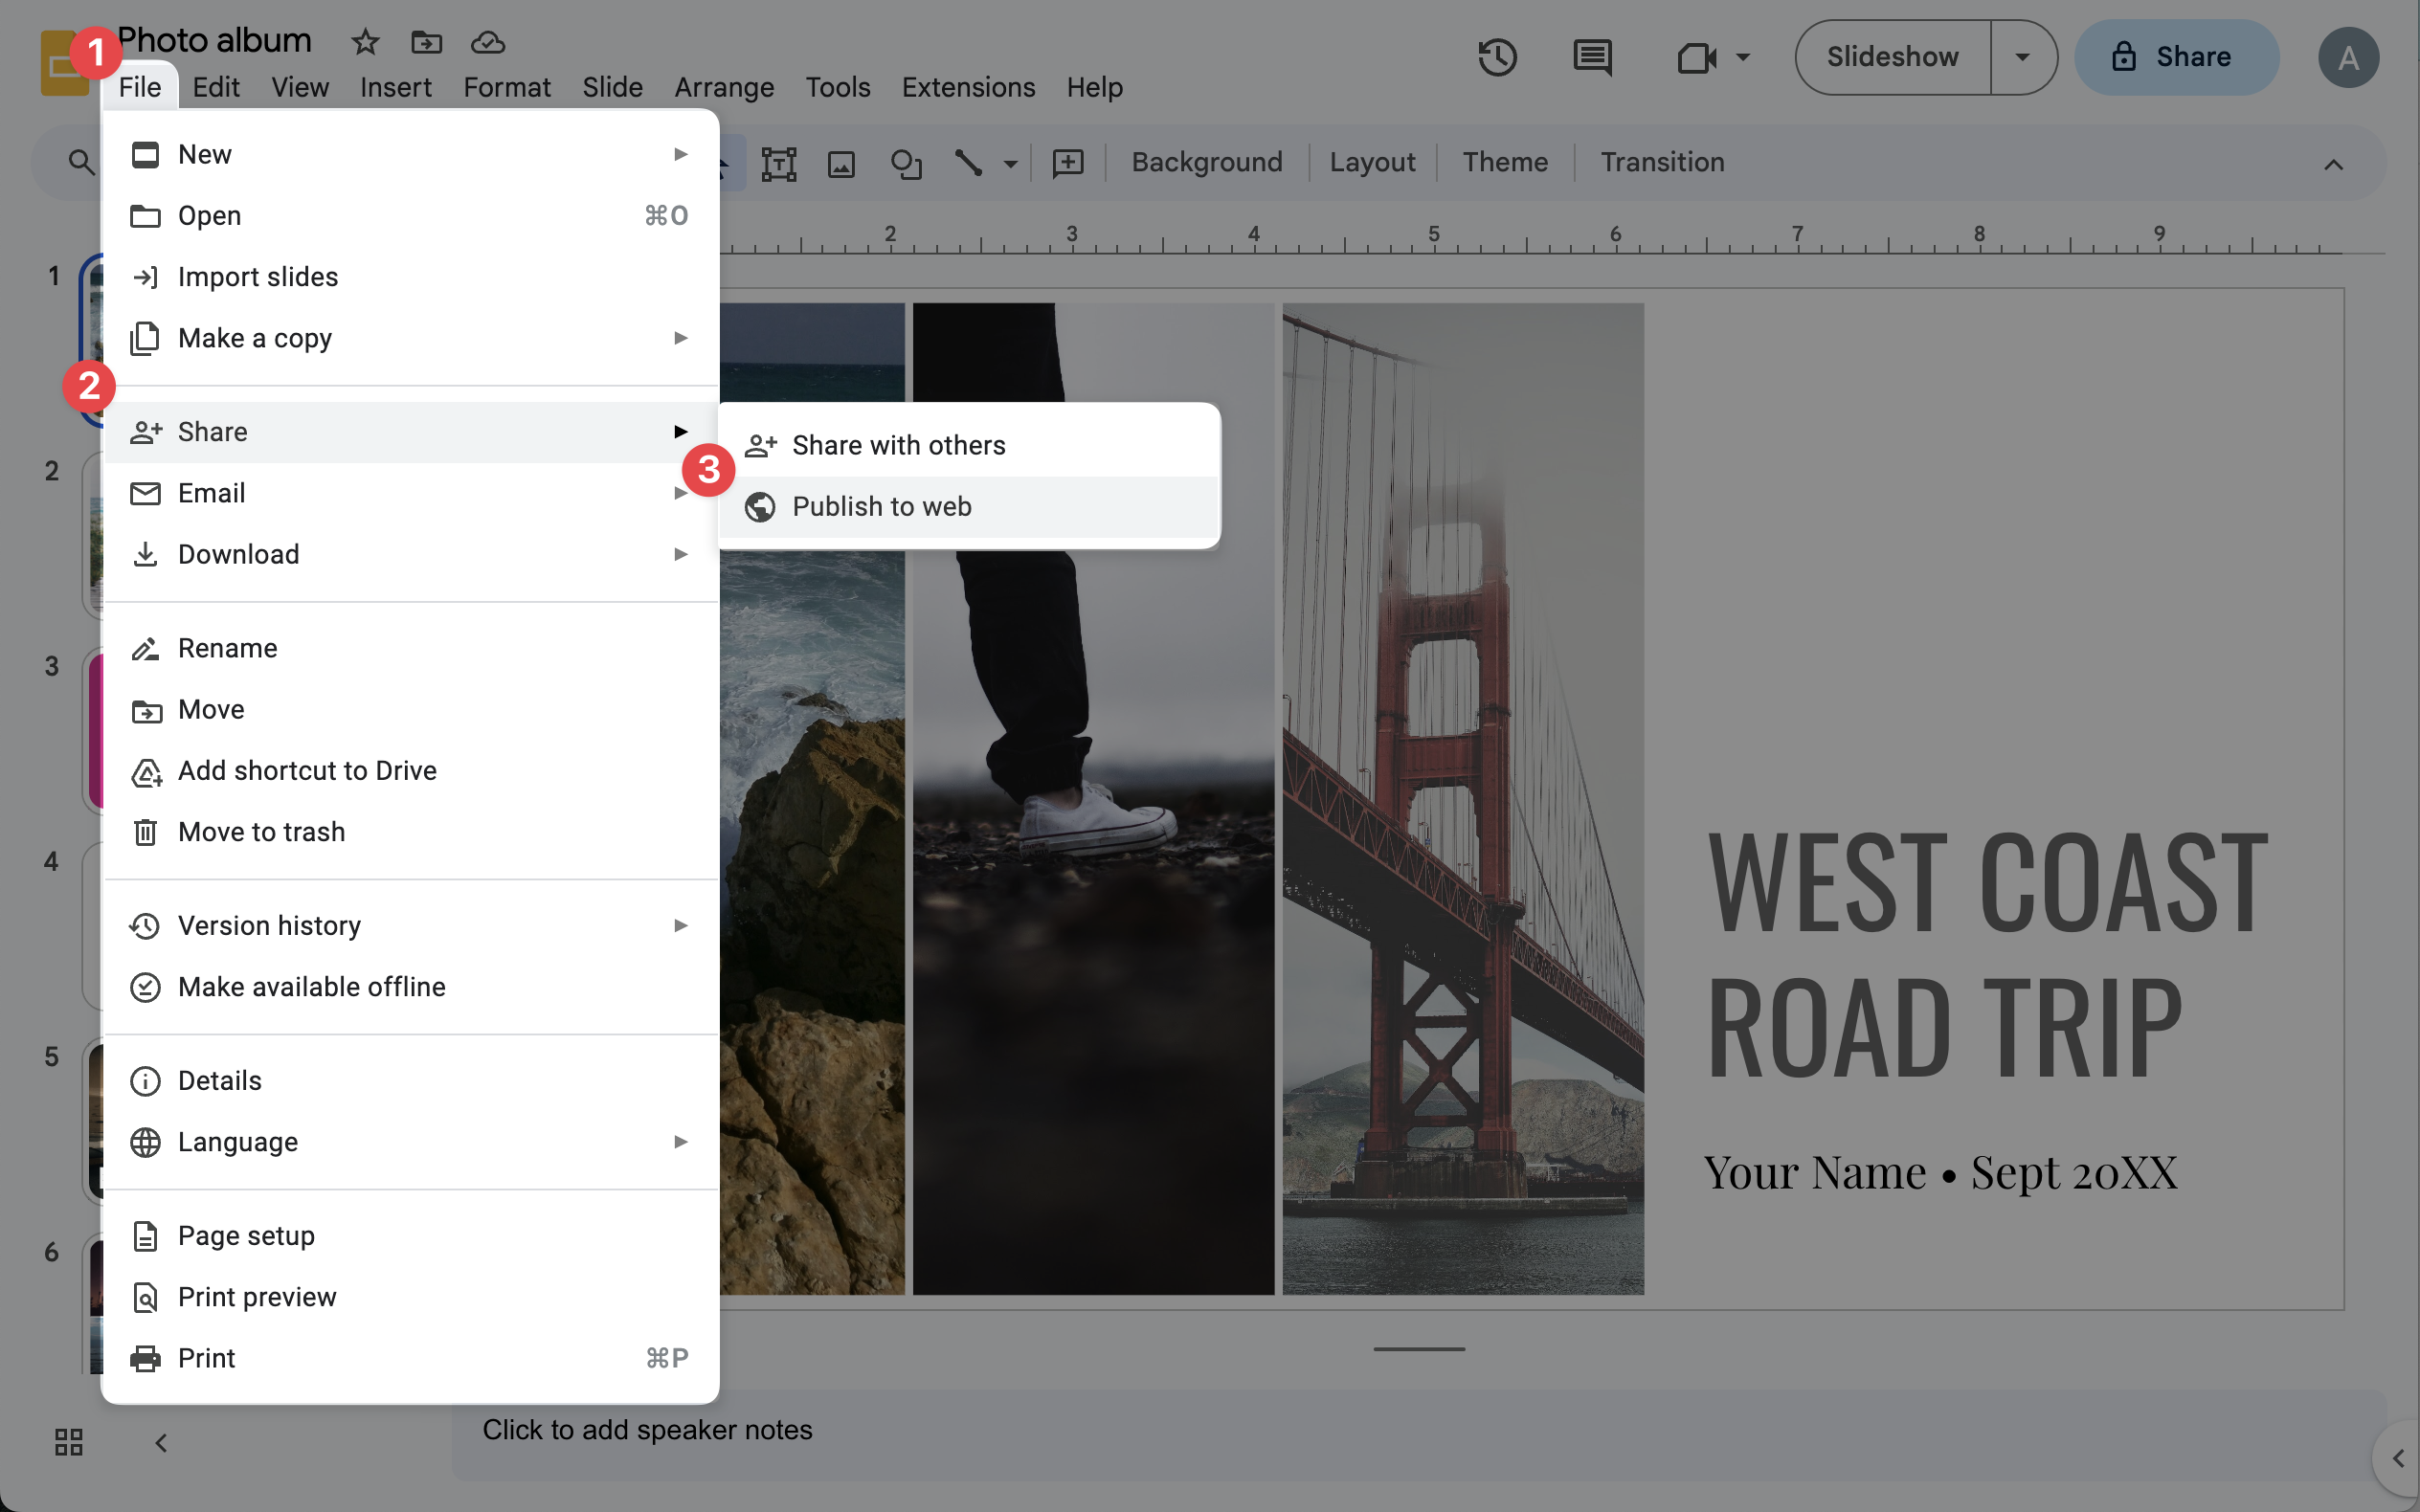
Task: Click the cloud document status icon
Action: (x=487, y=42)
